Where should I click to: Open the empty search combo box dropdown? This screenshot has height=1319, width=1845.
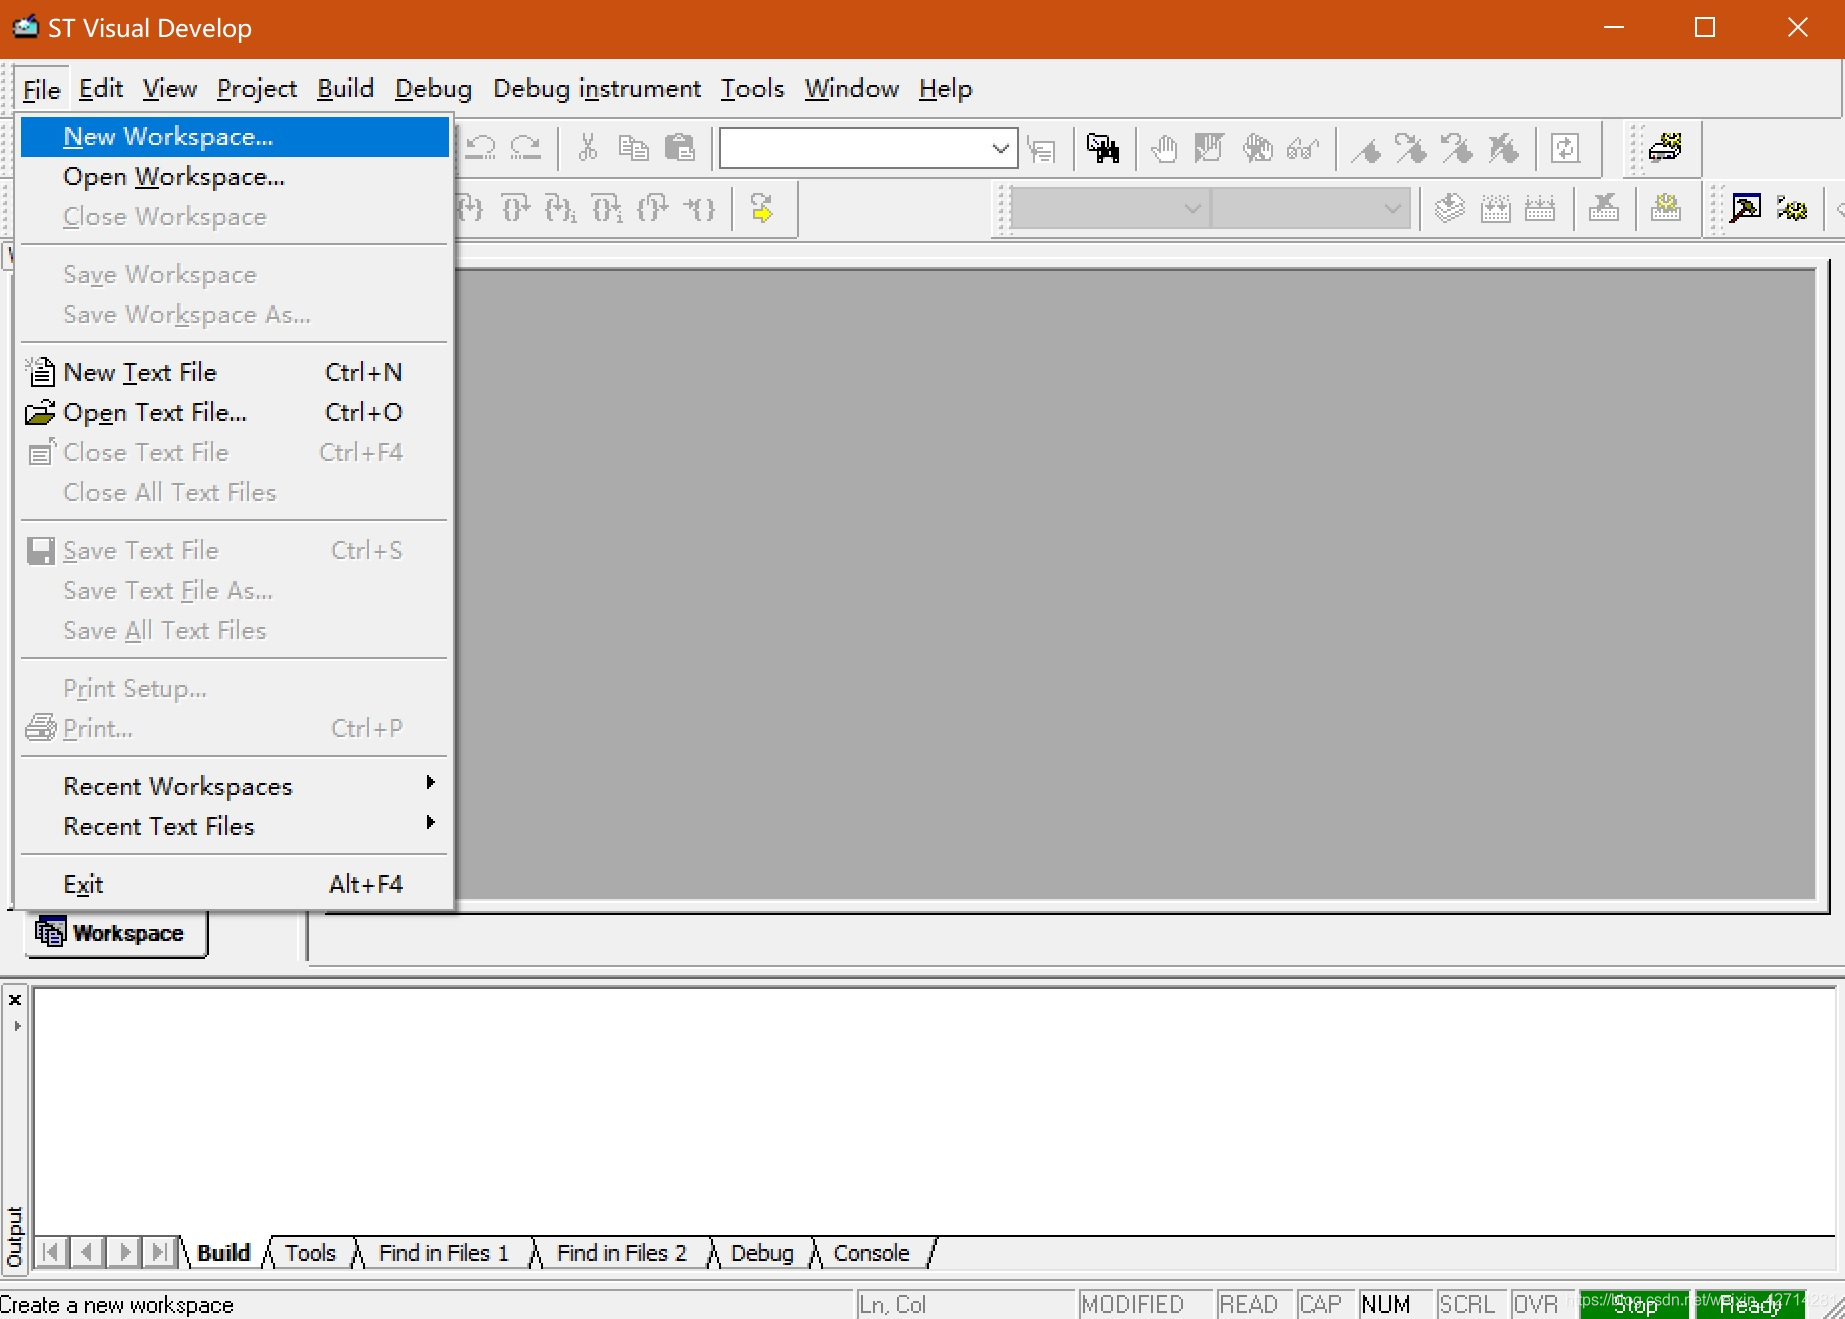1000,149
